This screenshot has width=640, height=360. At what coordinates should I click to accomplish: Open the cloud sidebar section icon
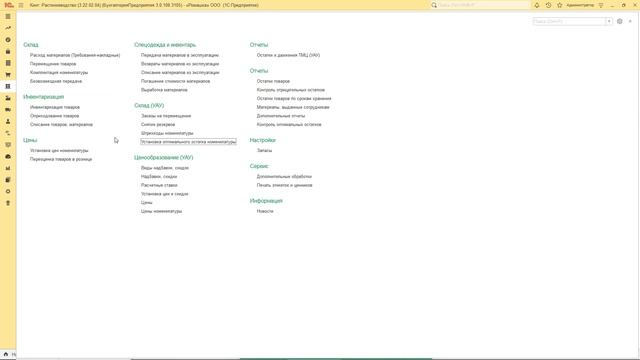coord(8,157)
